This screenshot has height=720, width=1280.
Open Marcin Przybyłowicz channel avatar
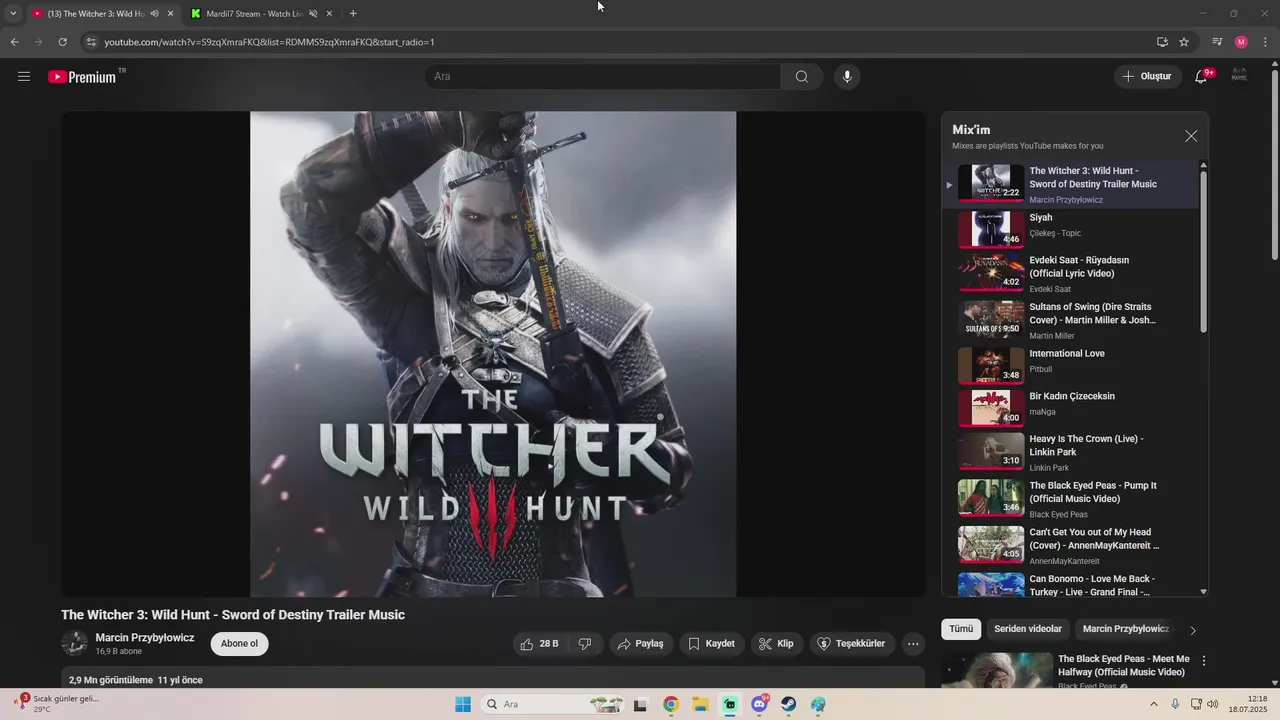[74, 644]
